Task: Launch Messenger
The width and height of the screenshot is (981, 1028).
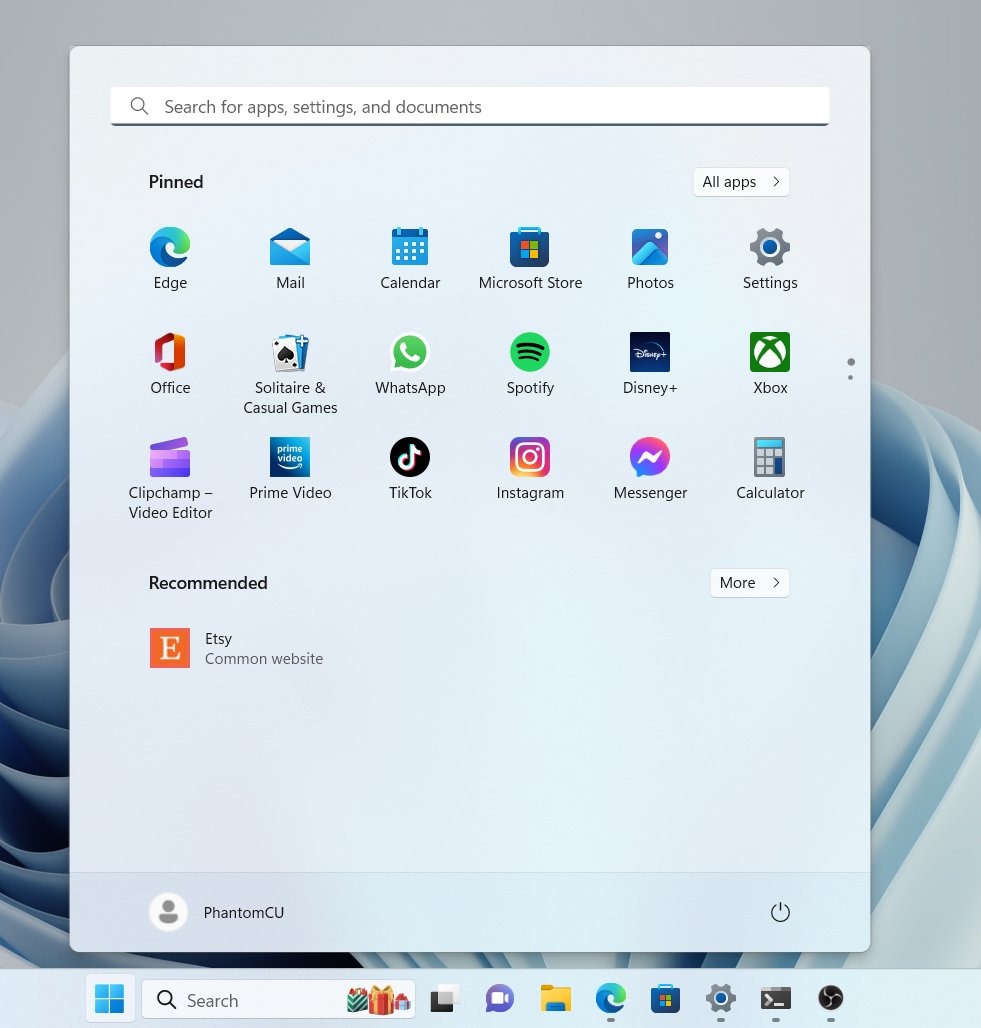Action: tap(650, 468)
